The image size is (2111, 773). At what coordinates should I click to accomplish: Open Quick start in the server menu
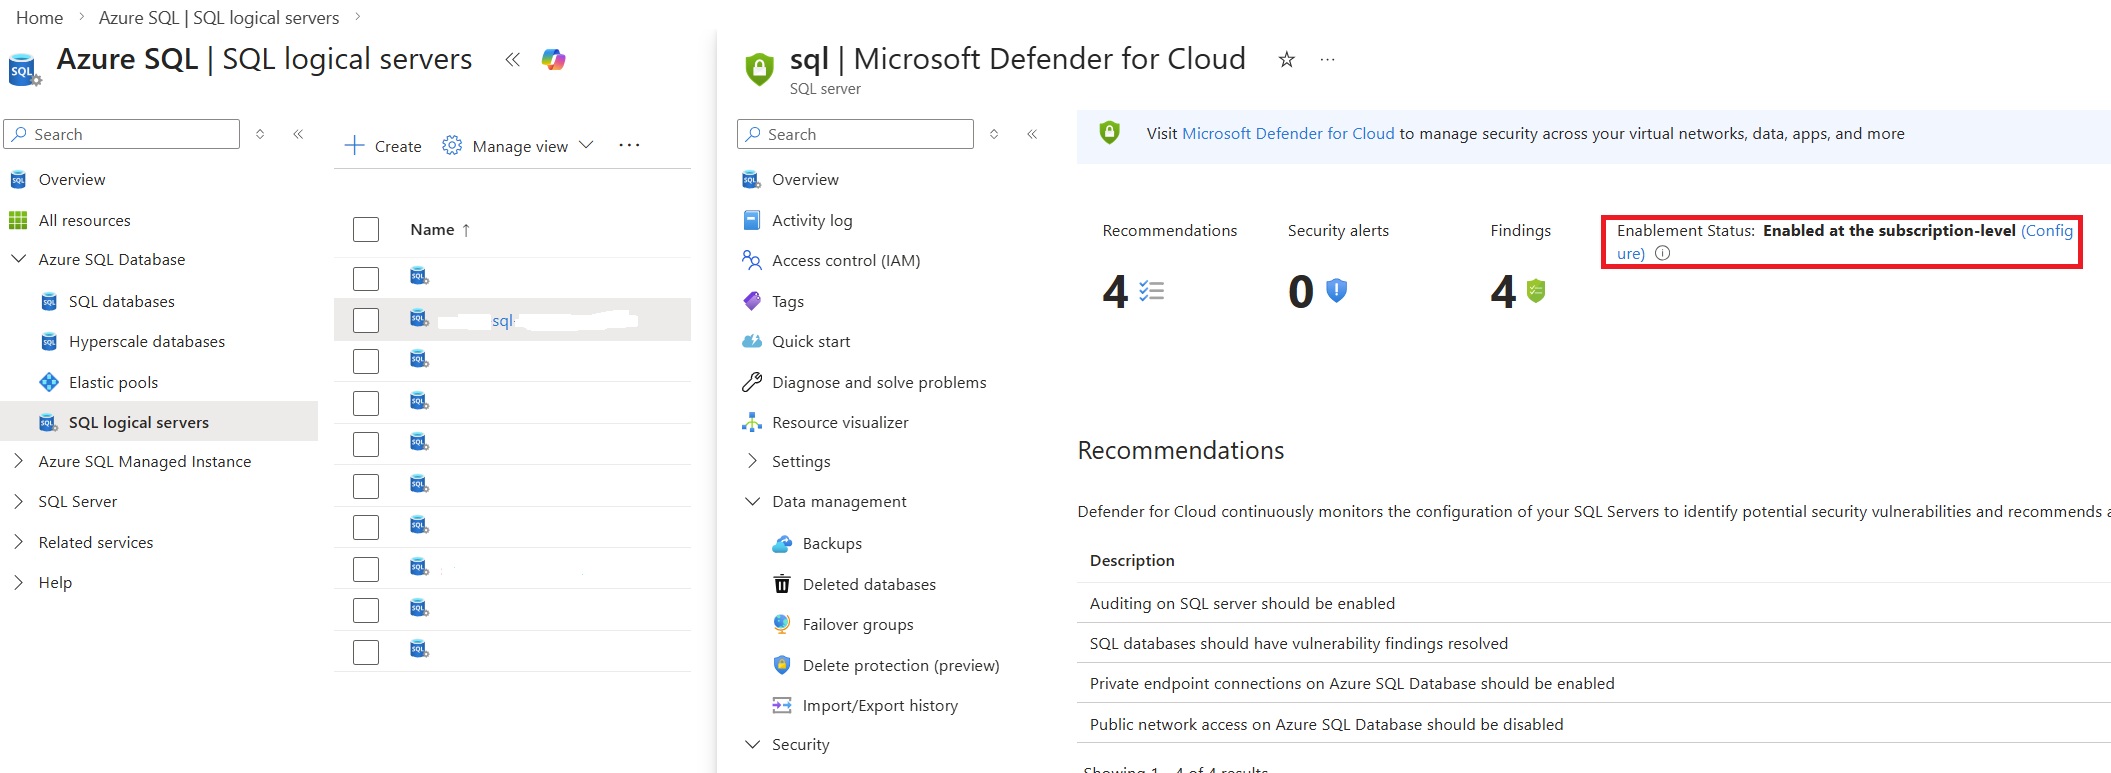click(811, 341)
